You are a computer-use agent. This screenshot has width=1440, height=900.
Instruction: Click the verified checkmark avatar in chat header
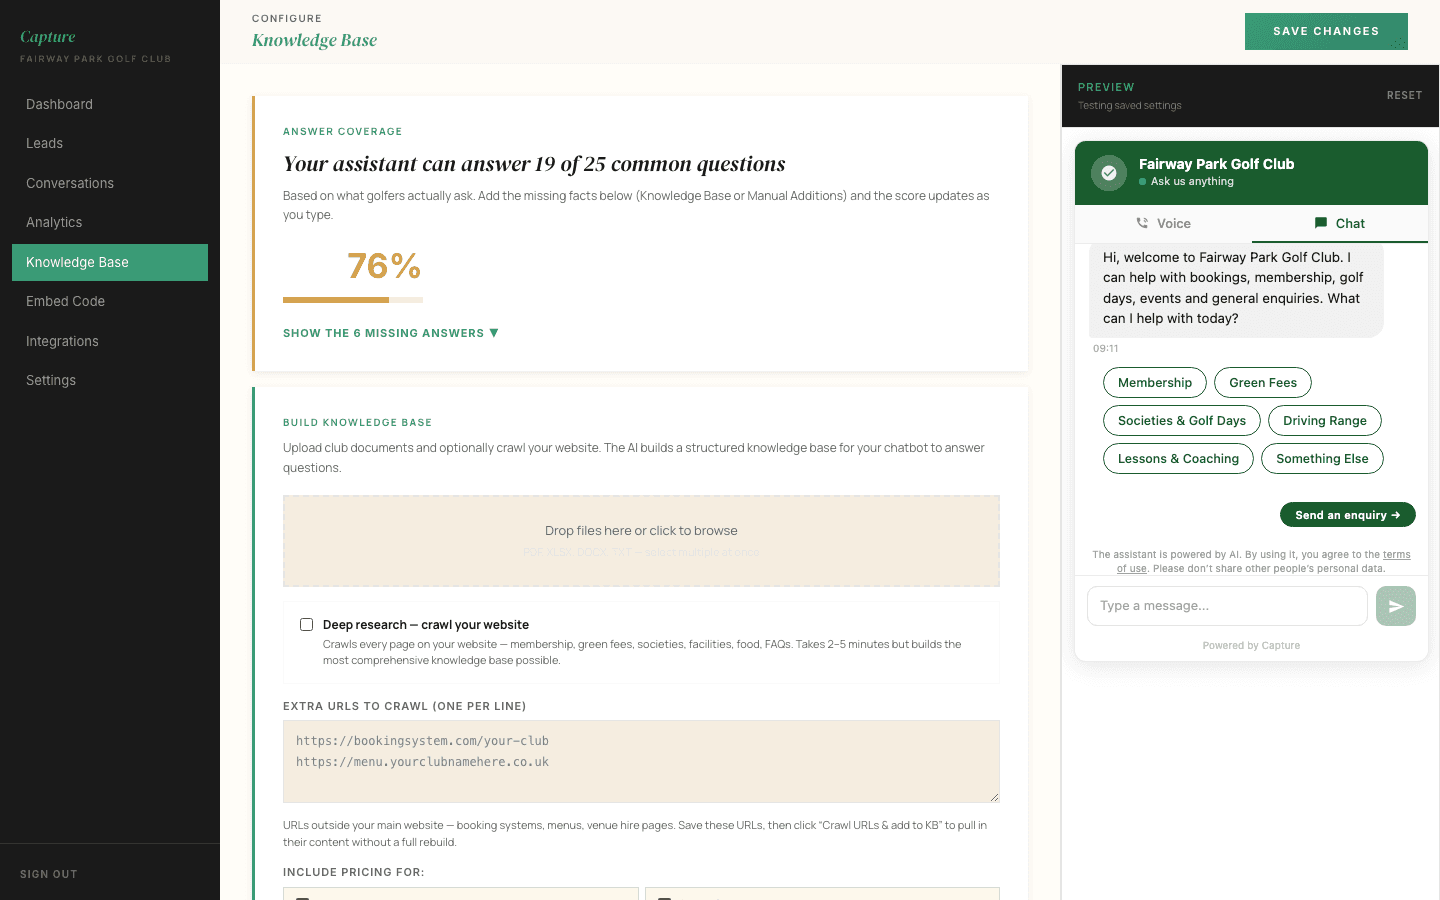pos(1108,173)
